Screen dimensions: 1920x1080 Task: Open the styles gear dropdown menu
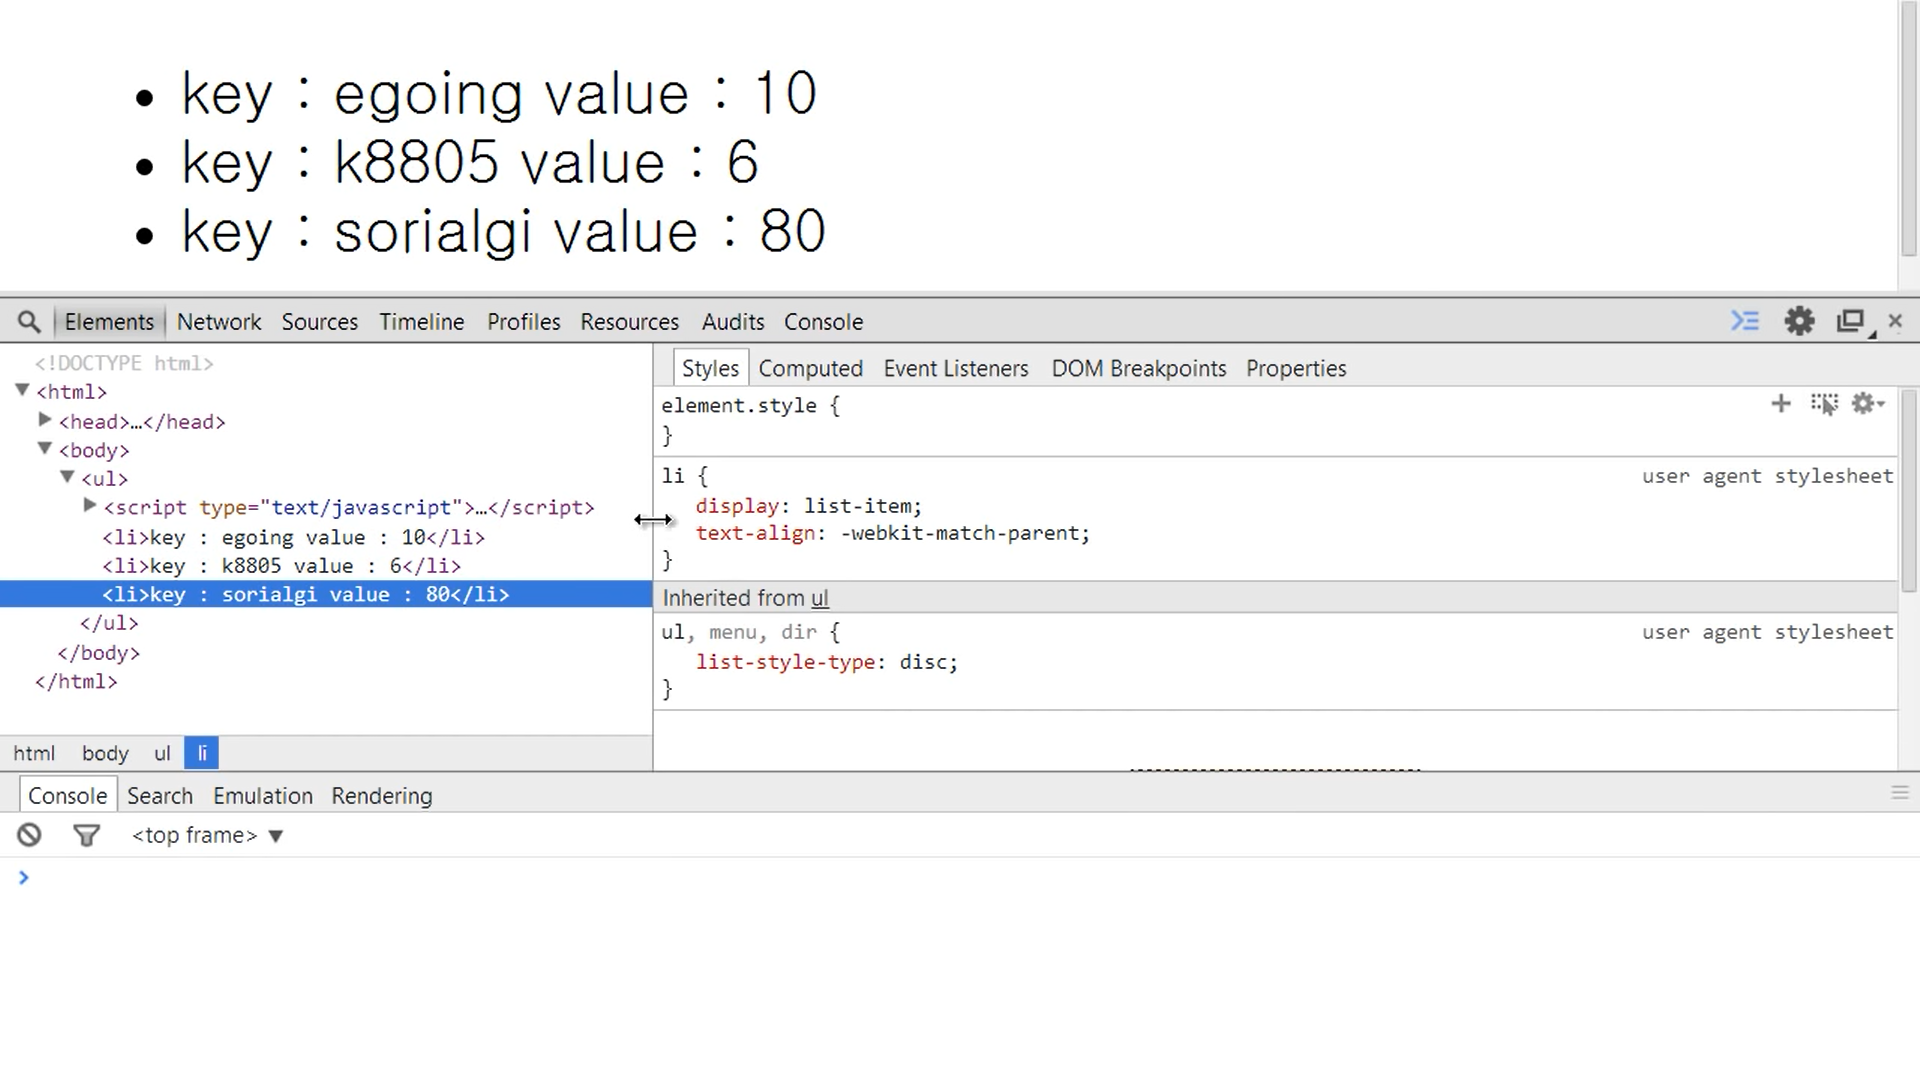coord(1867,404)
